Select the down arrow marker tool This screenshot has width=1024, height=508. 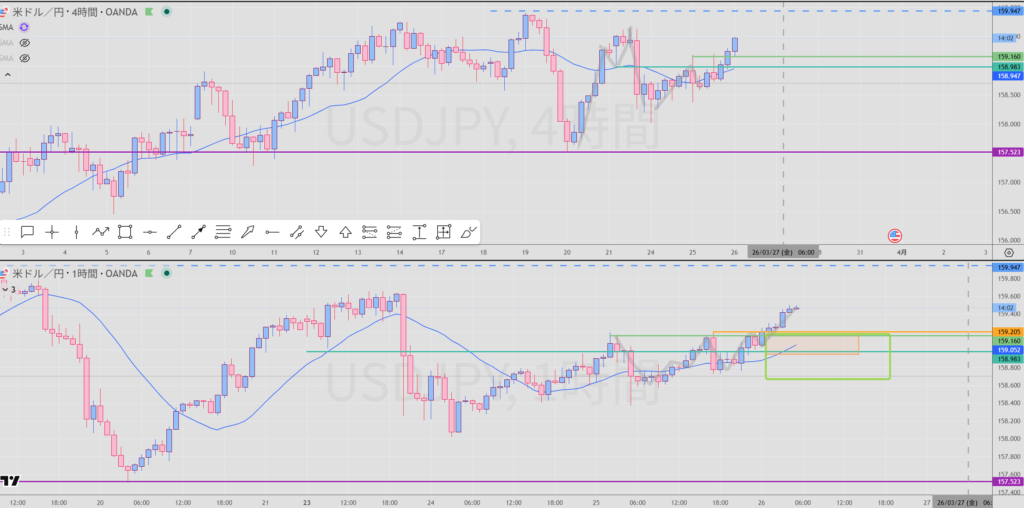(321, 232)
